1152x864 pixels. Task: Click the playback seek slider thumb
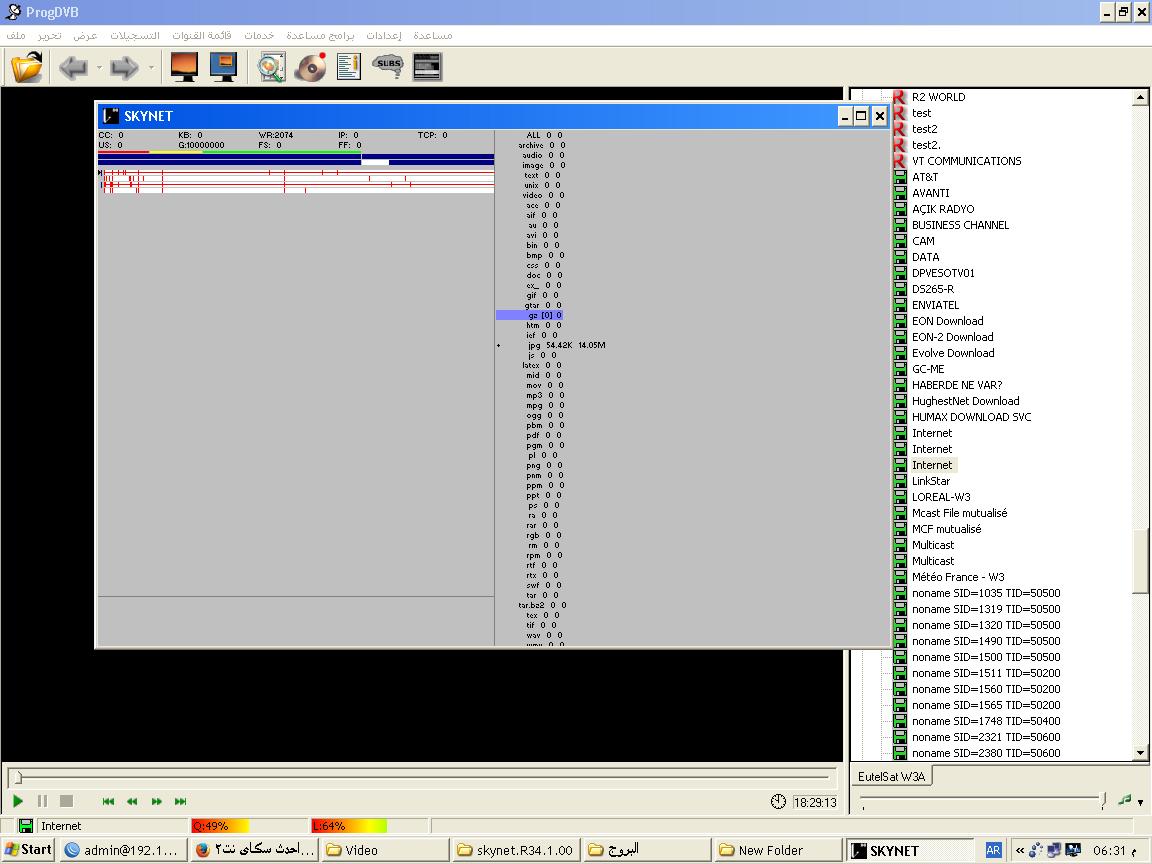tap(18, 777)
